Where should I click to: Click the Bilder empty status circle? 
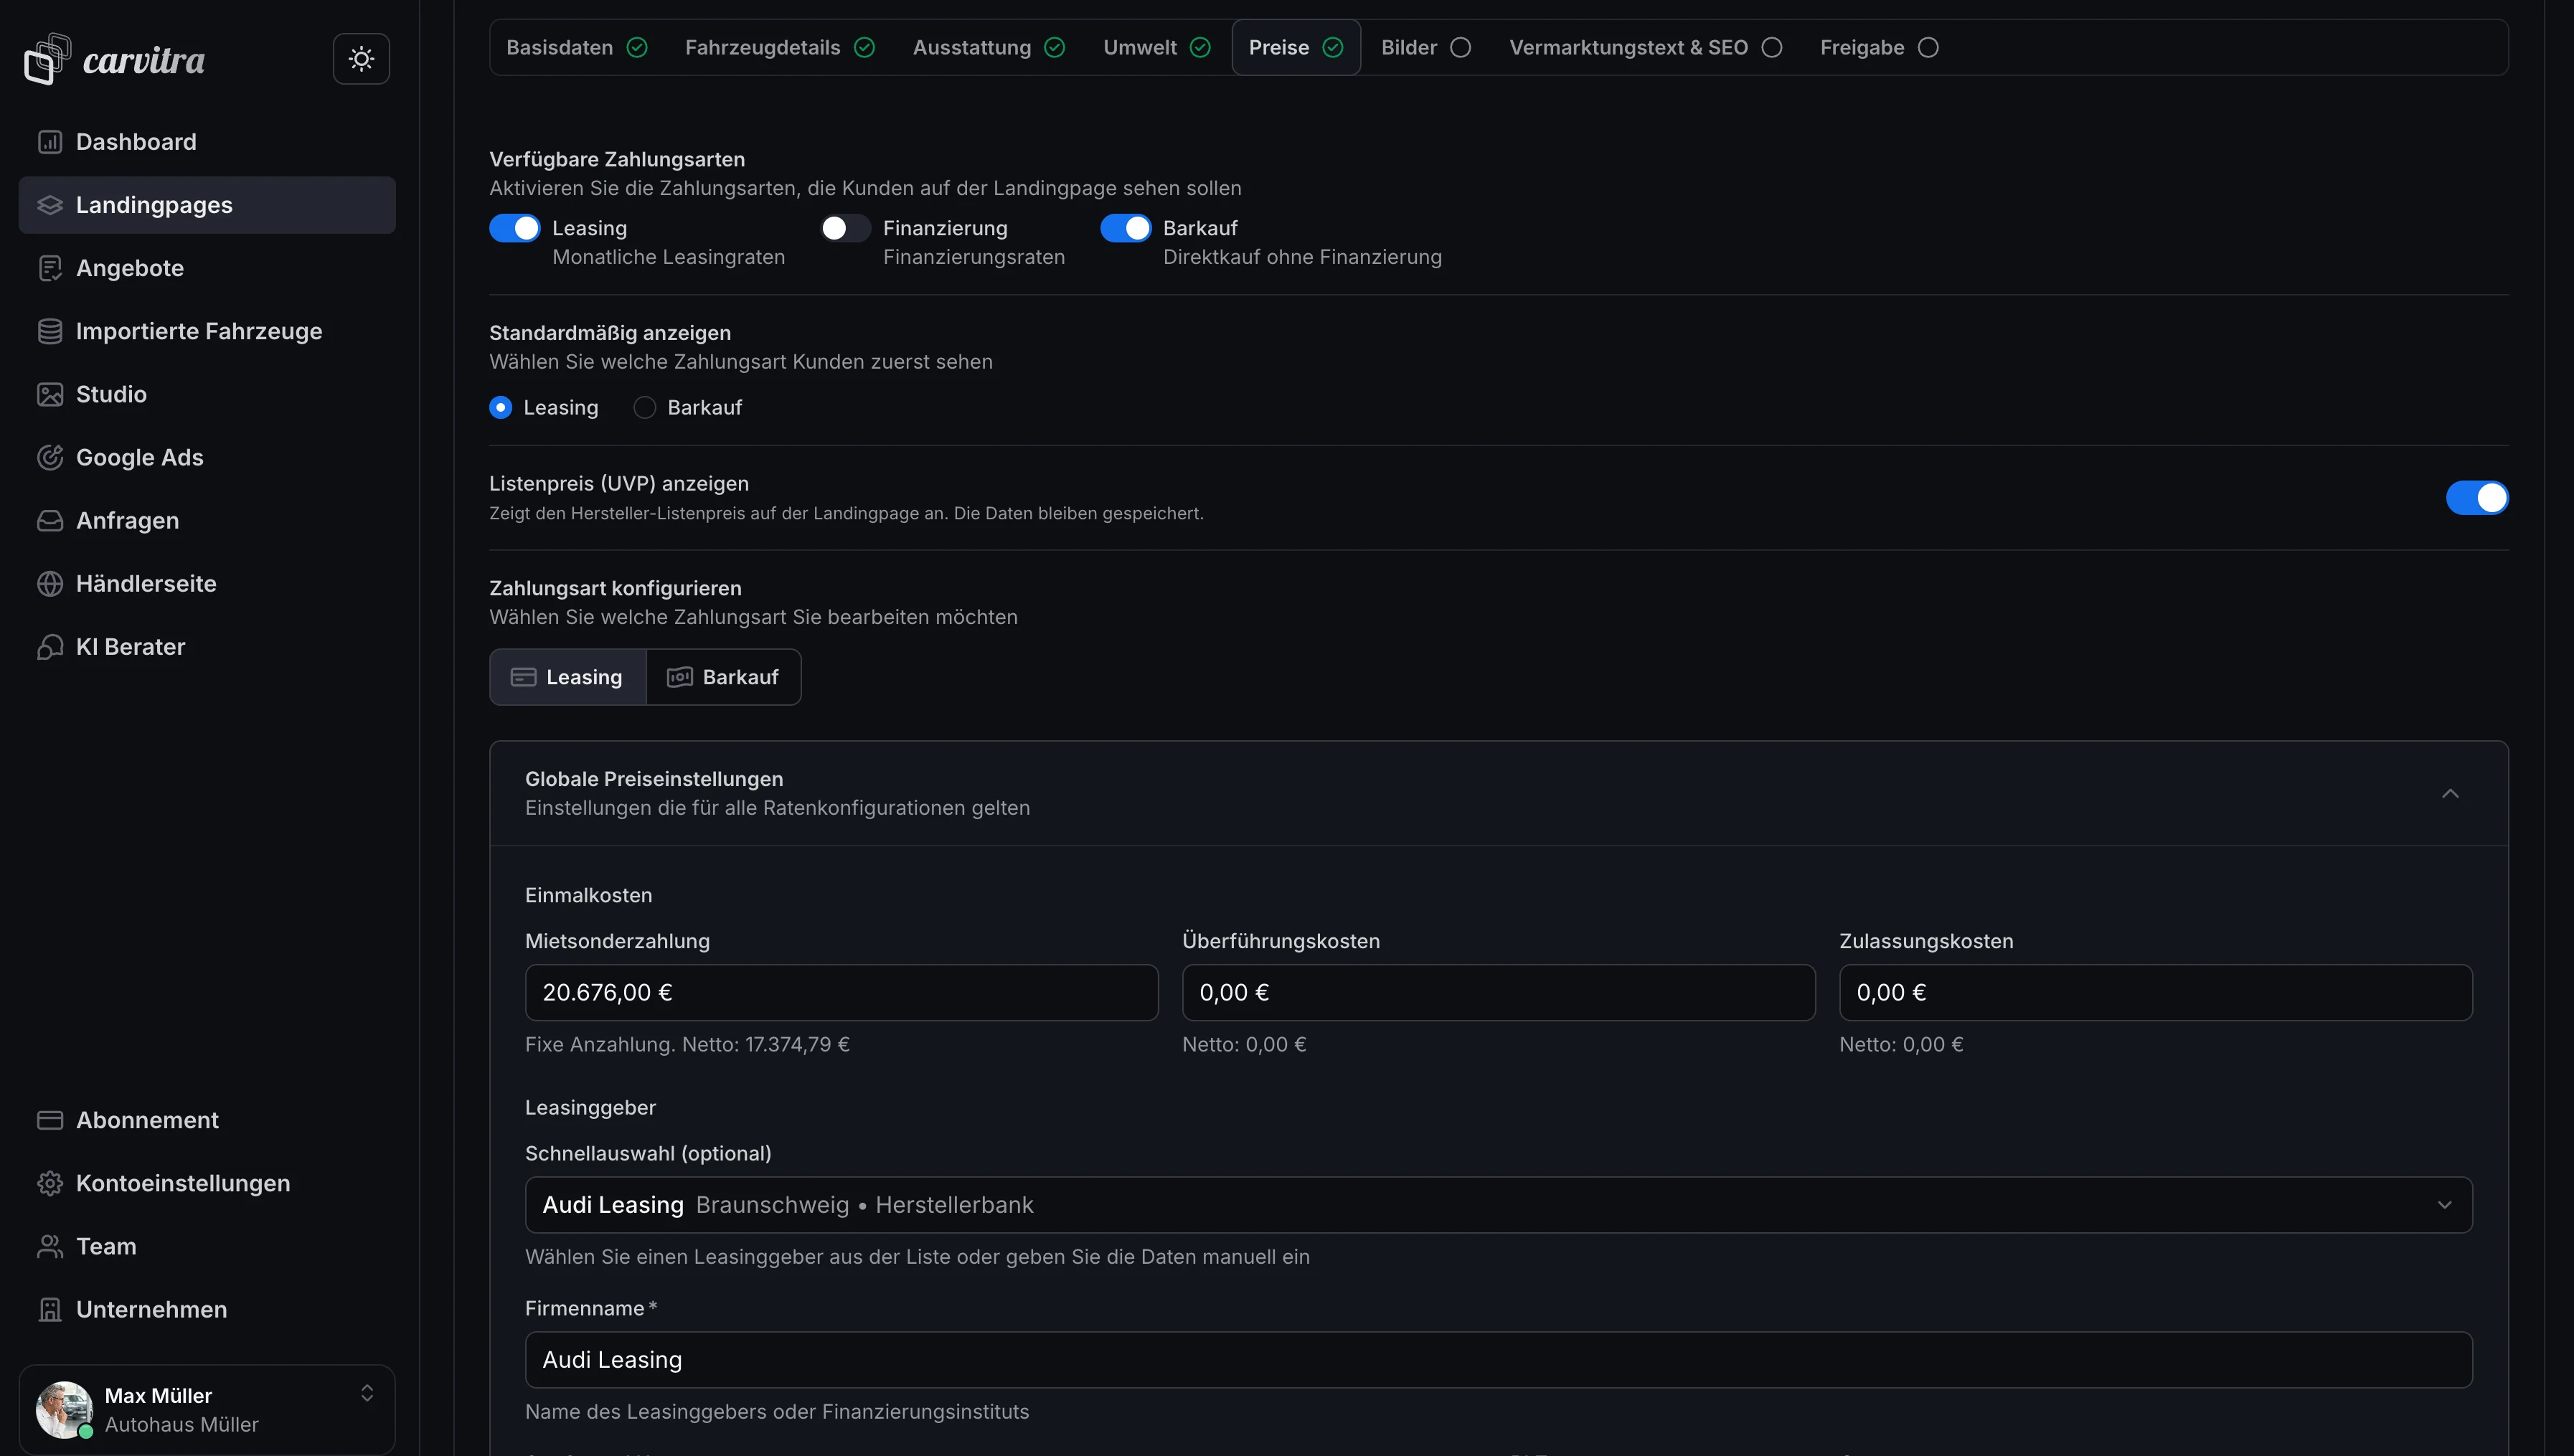coord(1461,47)
